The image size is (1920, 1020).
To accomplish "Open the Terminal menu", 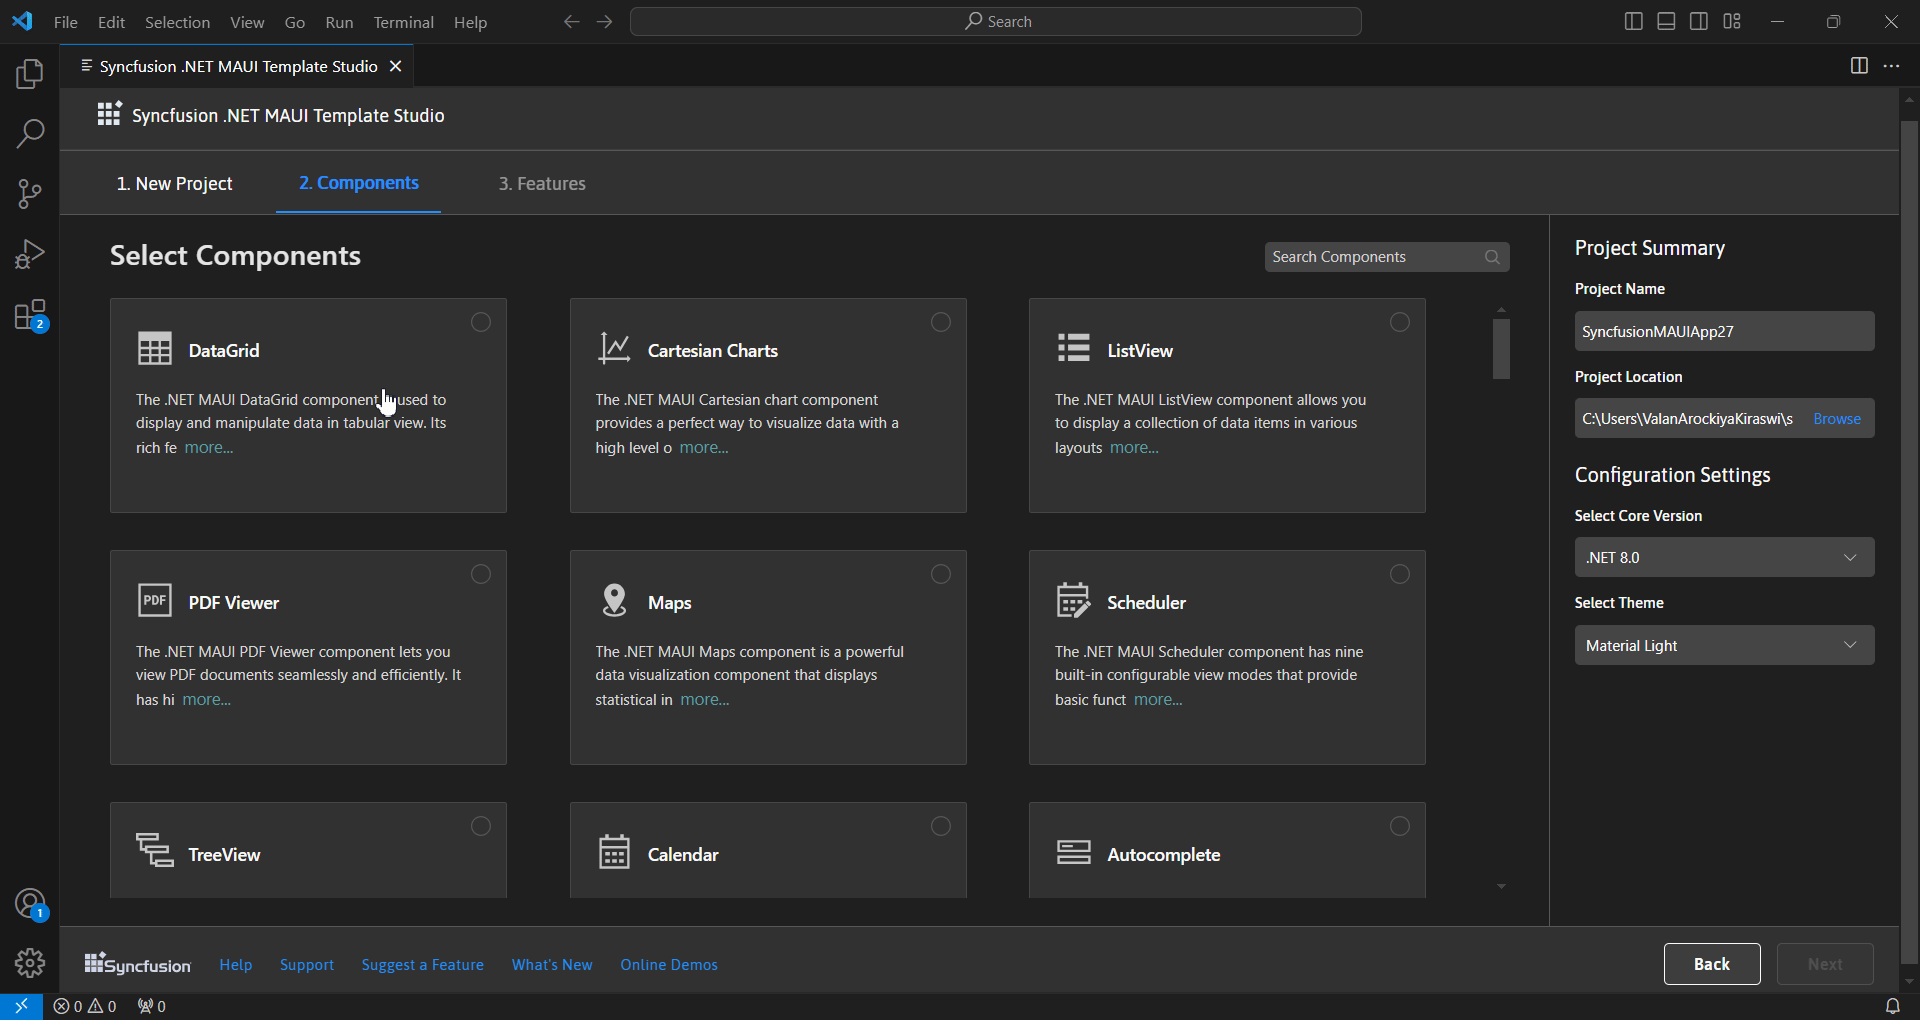I will click(x=403, y=21).
